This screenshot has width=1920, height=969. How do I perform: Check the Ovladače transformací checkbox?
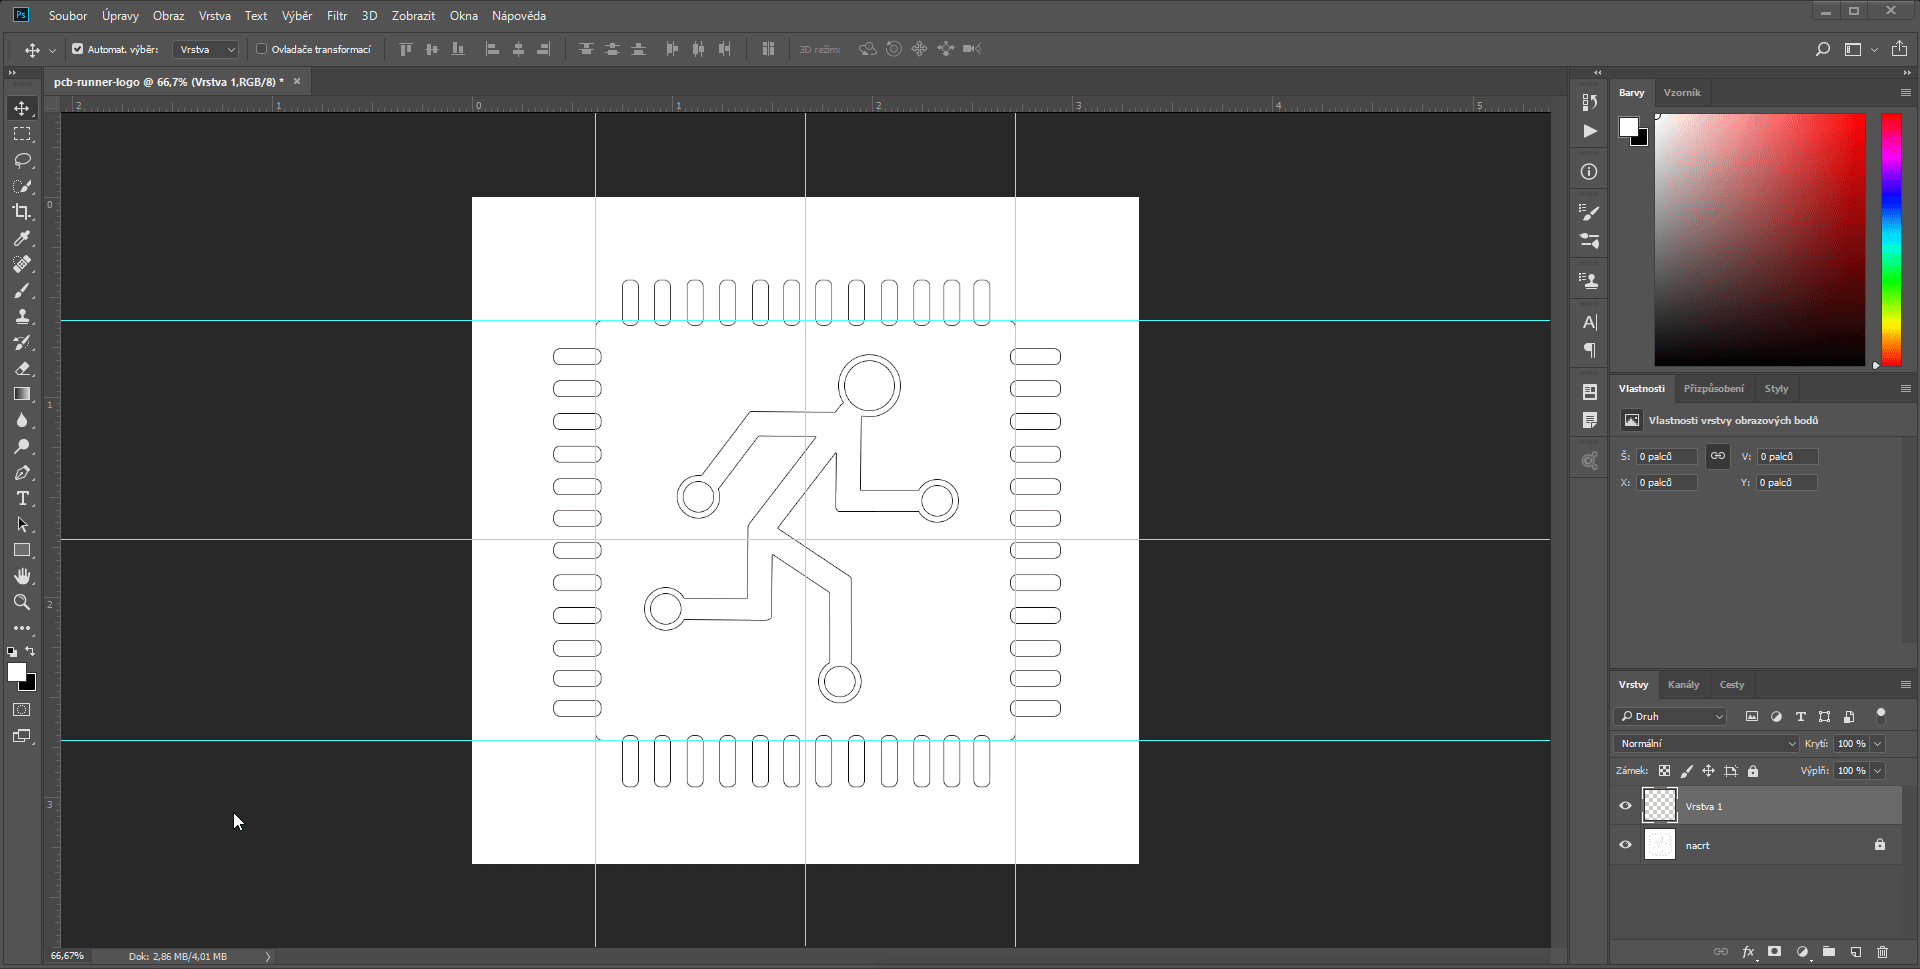pos(261,48)
